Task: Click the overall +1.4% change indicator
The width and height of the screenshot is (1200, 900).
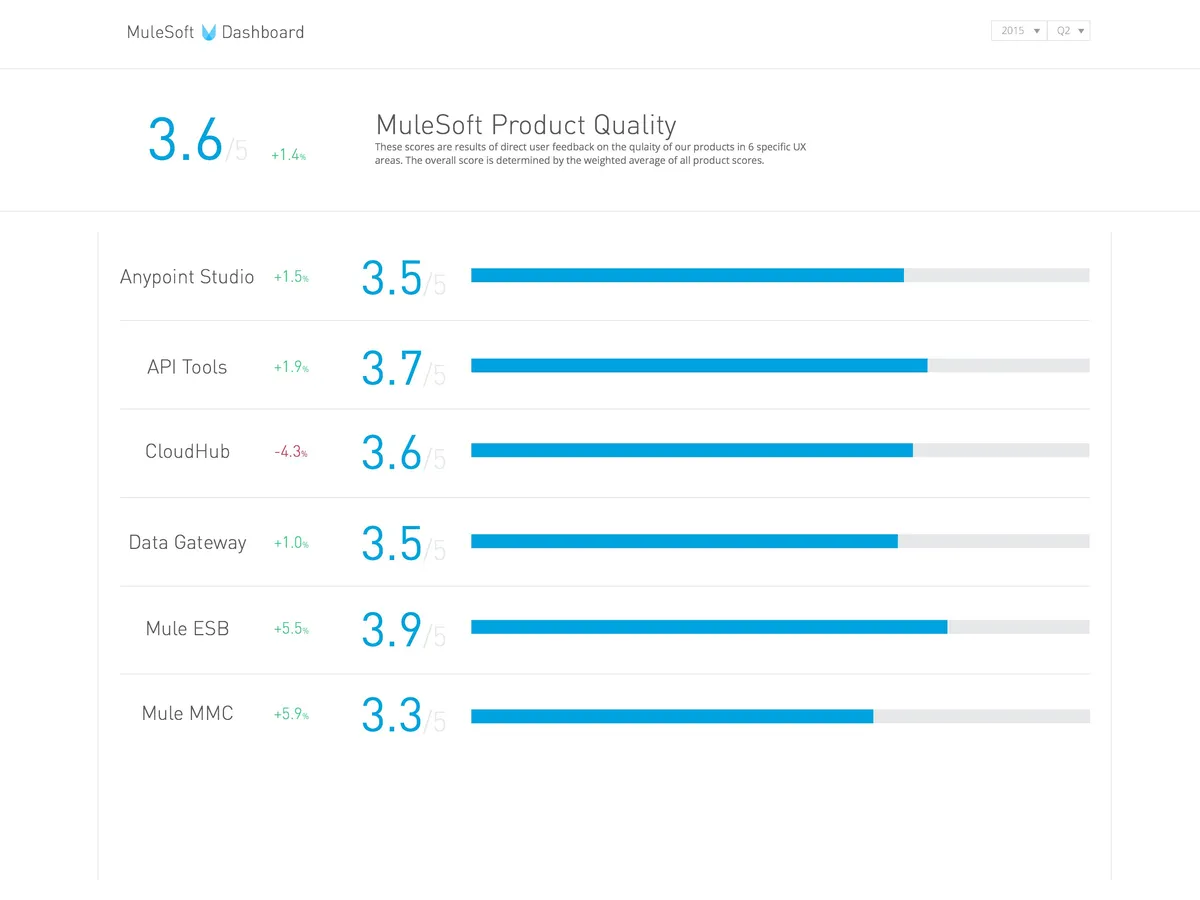Action: coord(288,155)
